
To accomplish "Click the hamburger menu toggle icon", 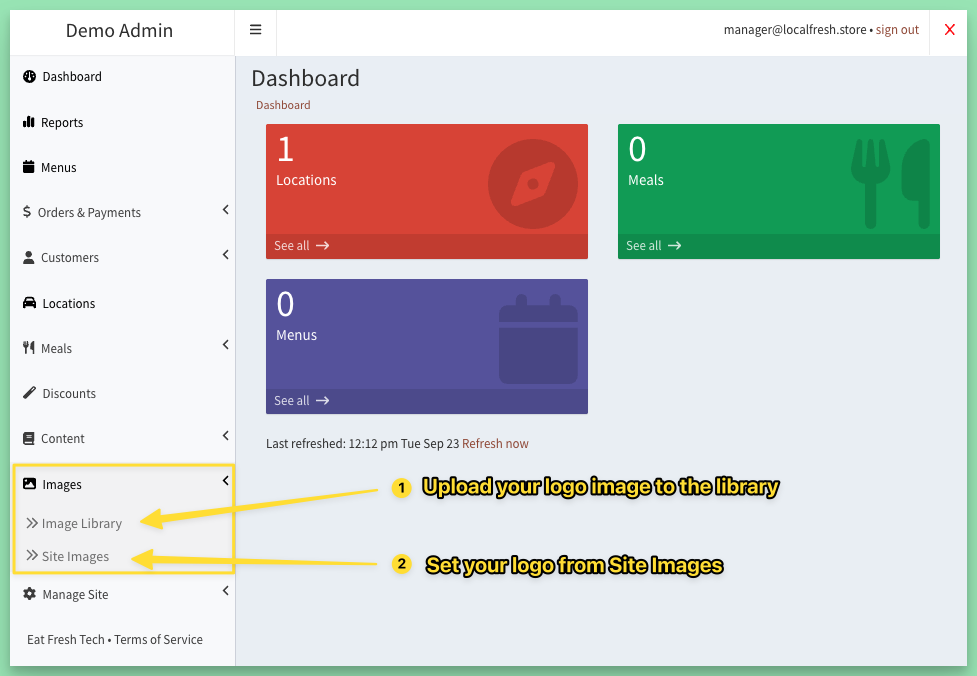I will pos(255,29).
